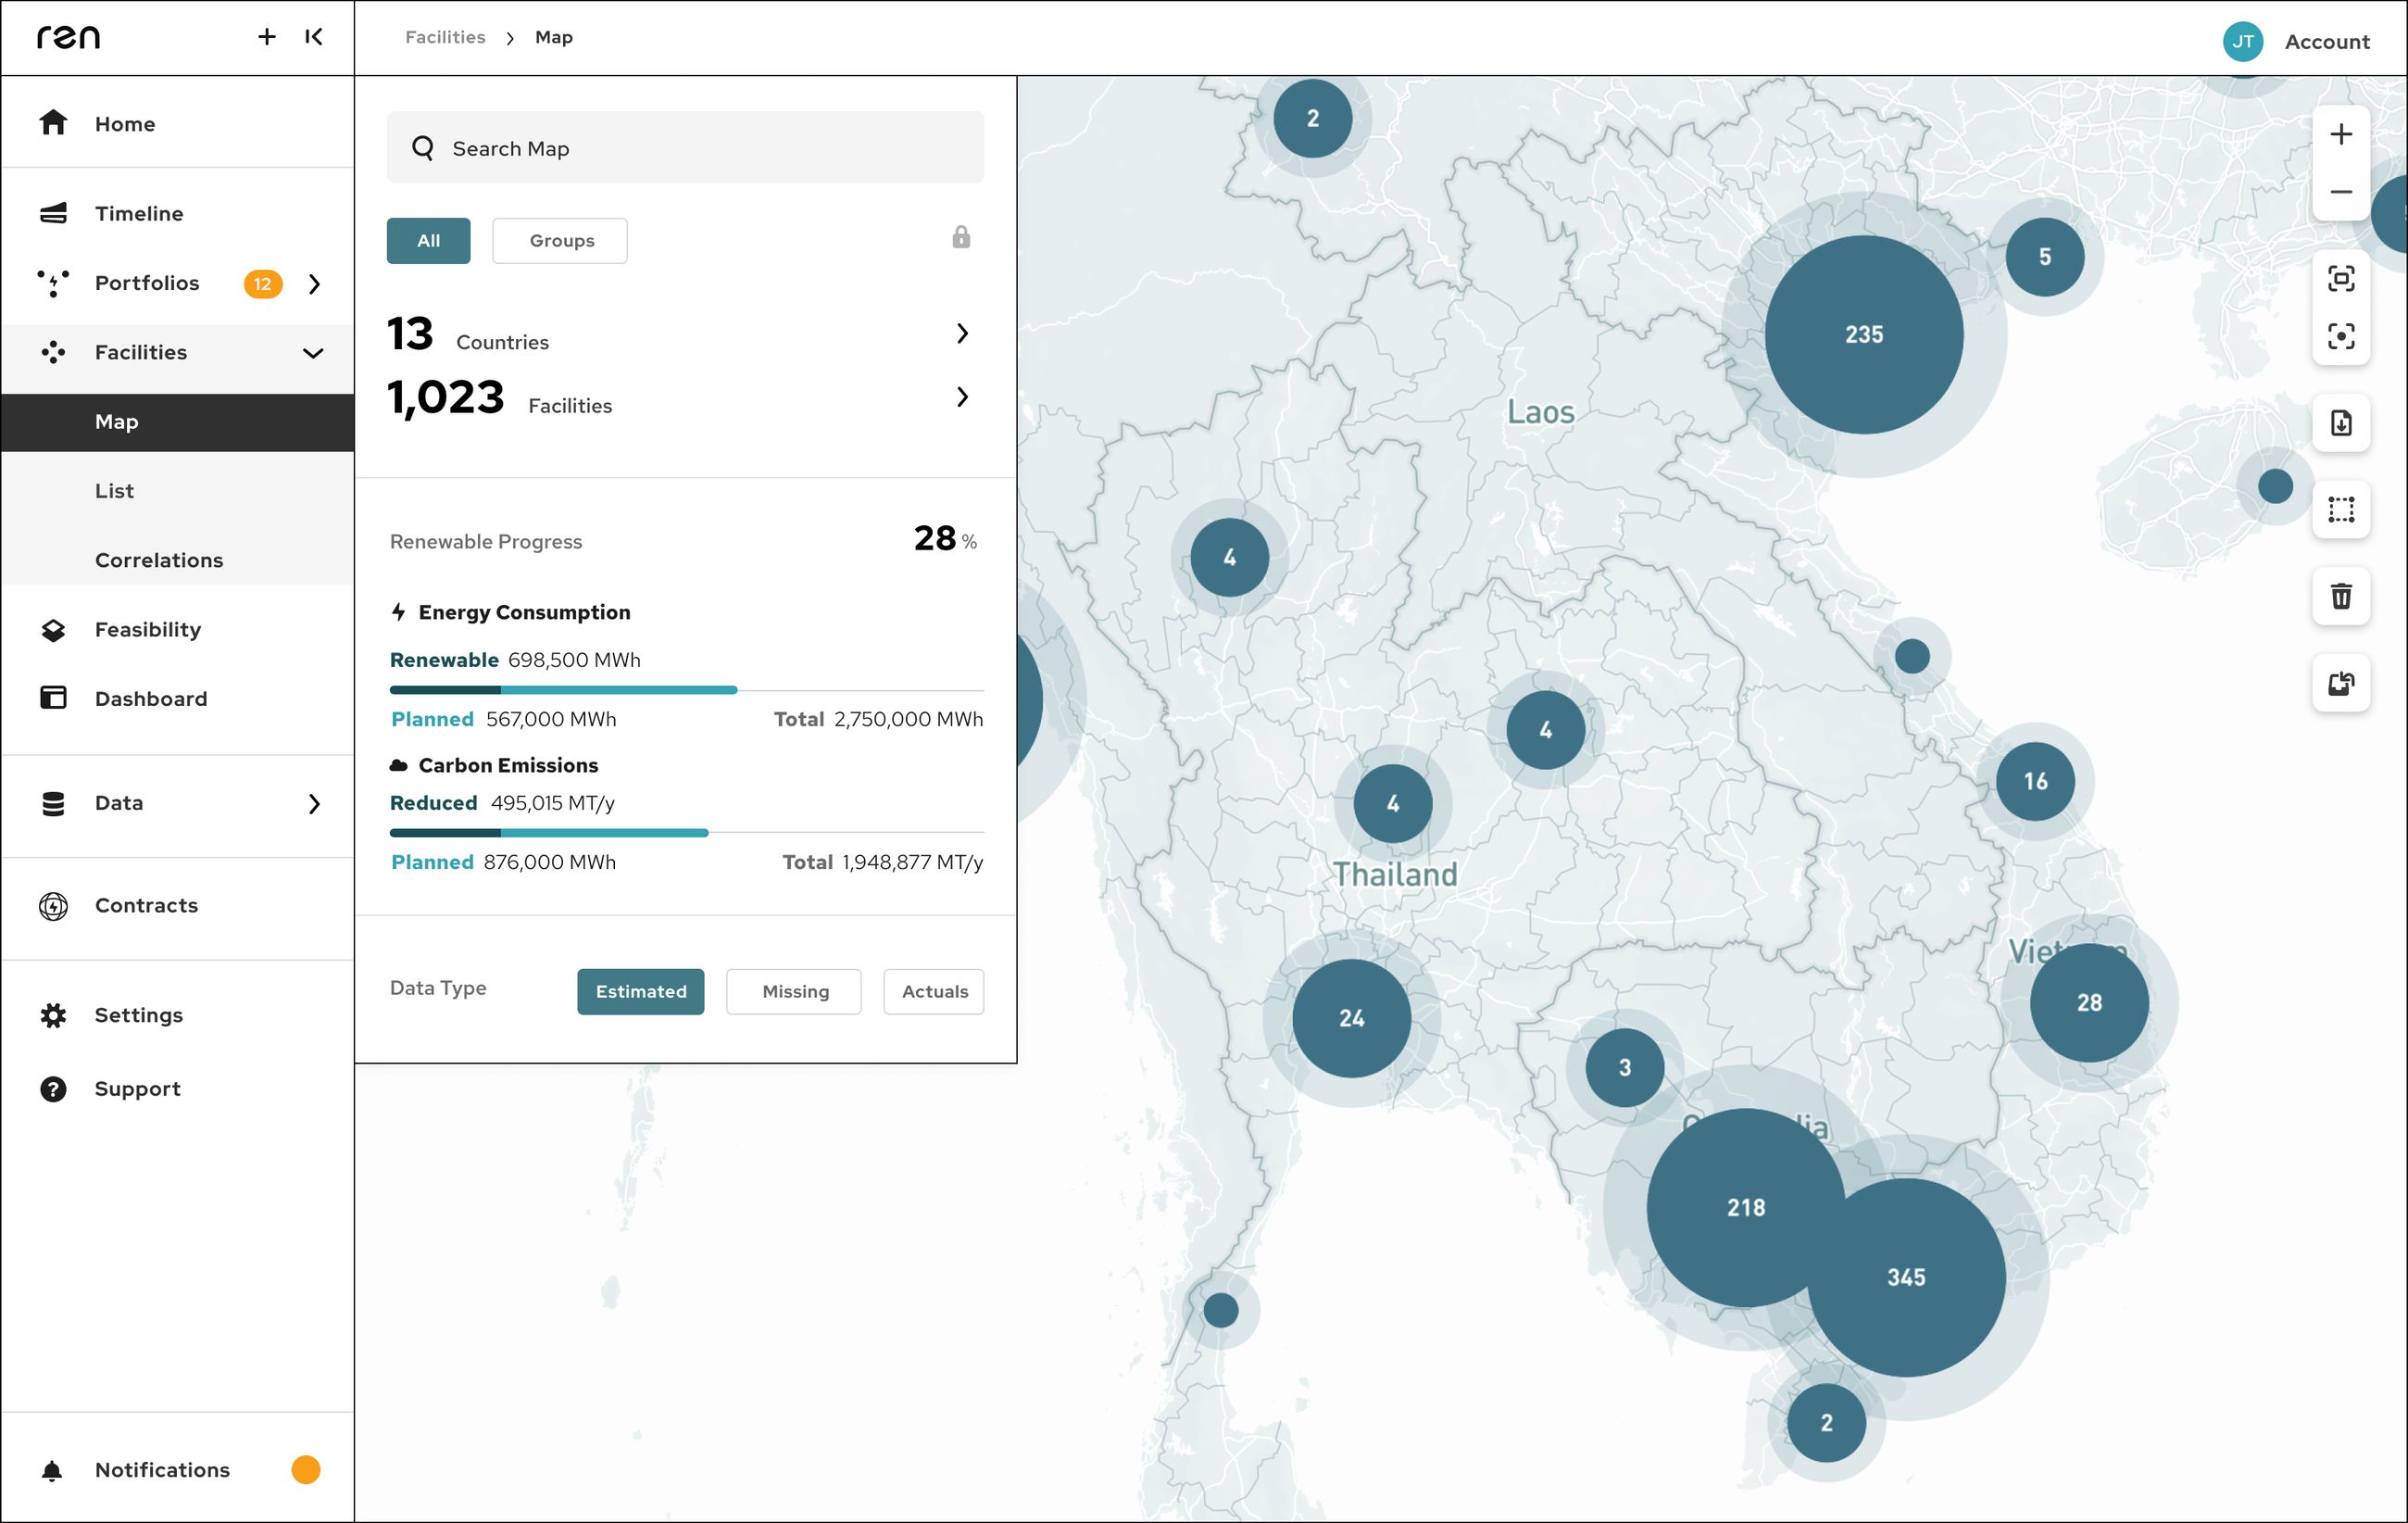The image size is (2408, 1523).
Task: Click the Notifications item
Action: [161, 1469]
